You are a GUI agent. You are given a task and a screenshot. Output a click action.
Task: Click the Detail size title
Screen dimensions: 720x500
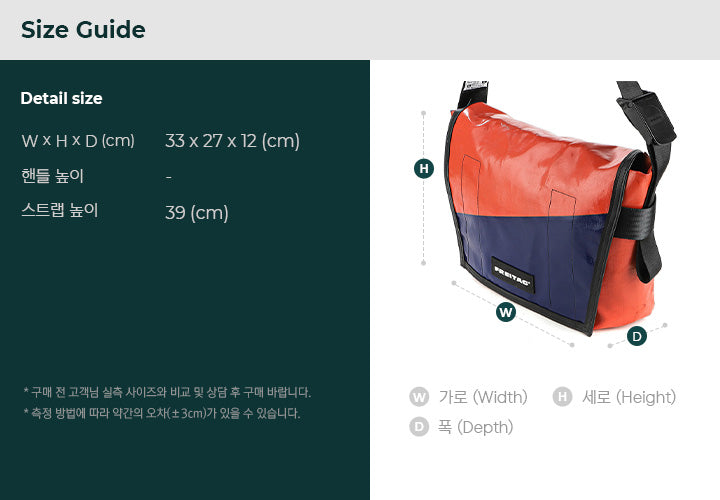point(62,98)
